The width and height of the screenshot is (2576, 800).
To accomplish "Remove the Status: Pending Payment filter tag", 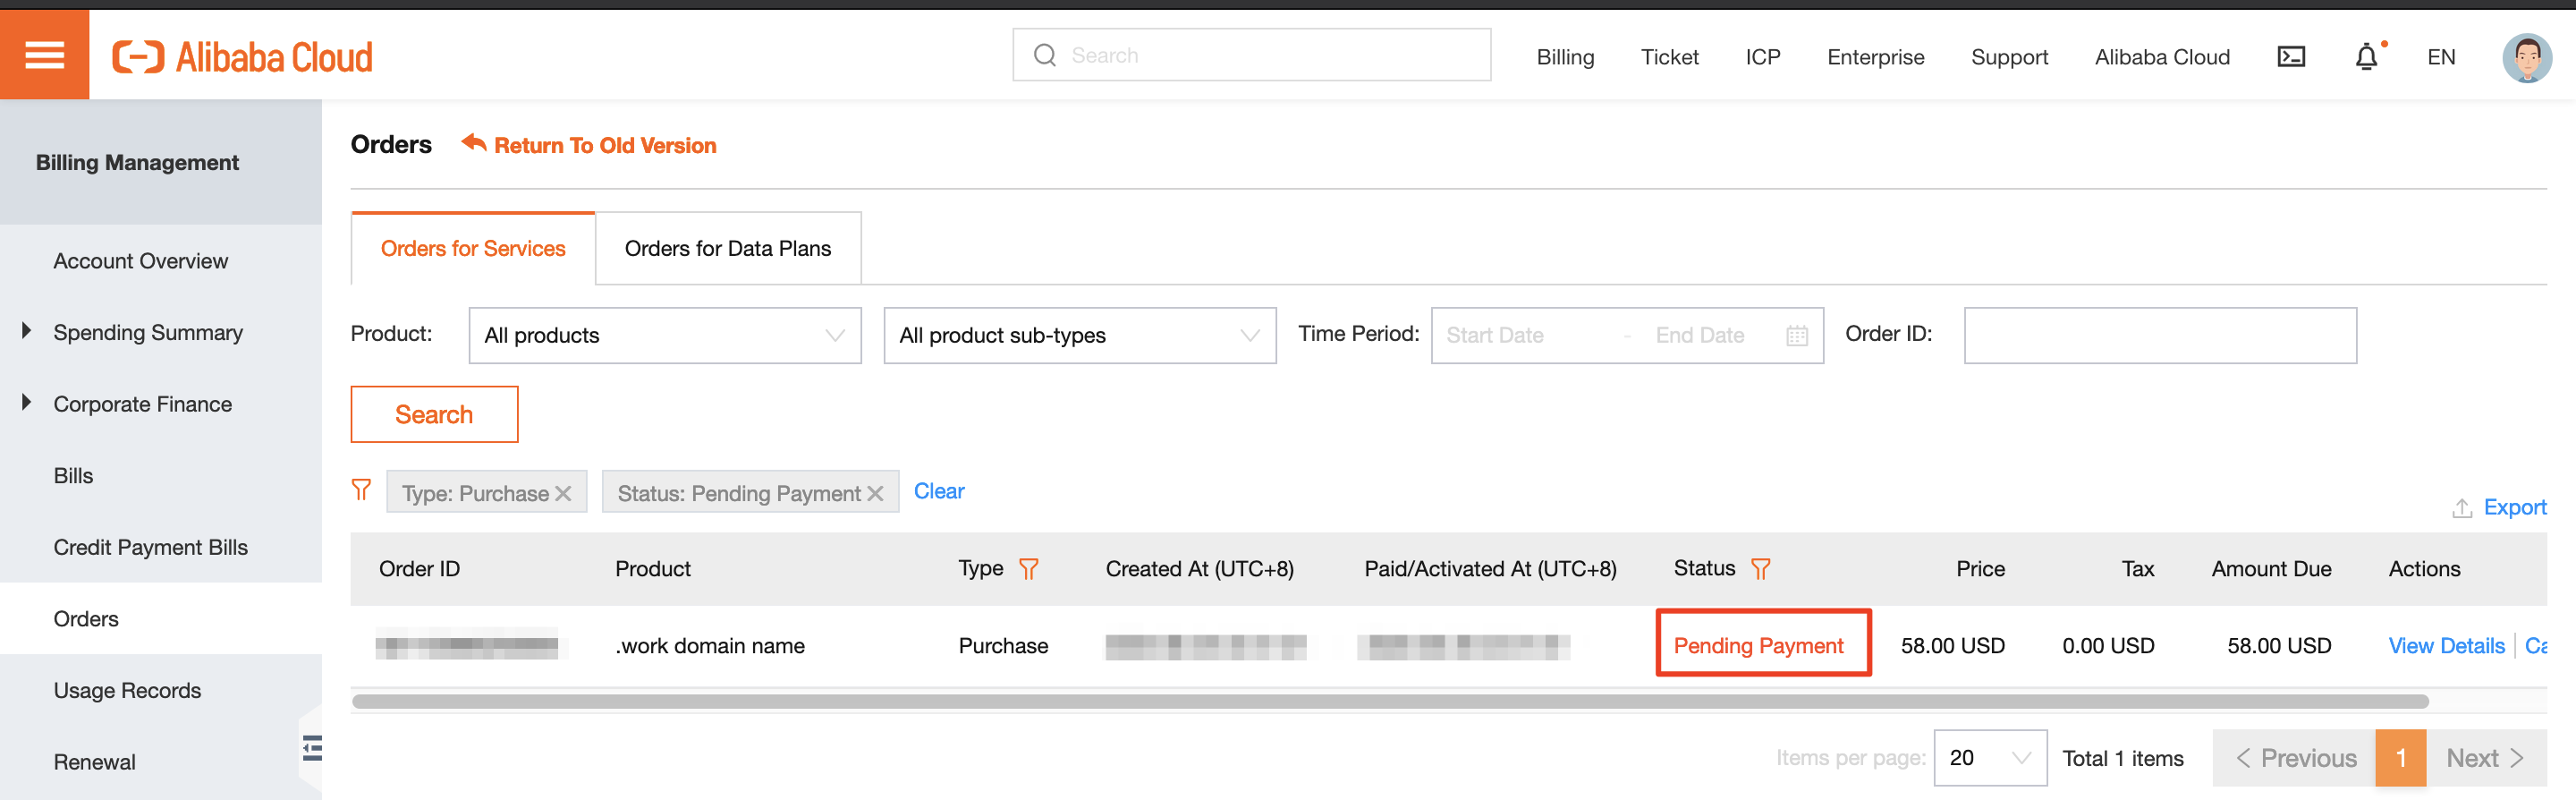I will point(875,493).
